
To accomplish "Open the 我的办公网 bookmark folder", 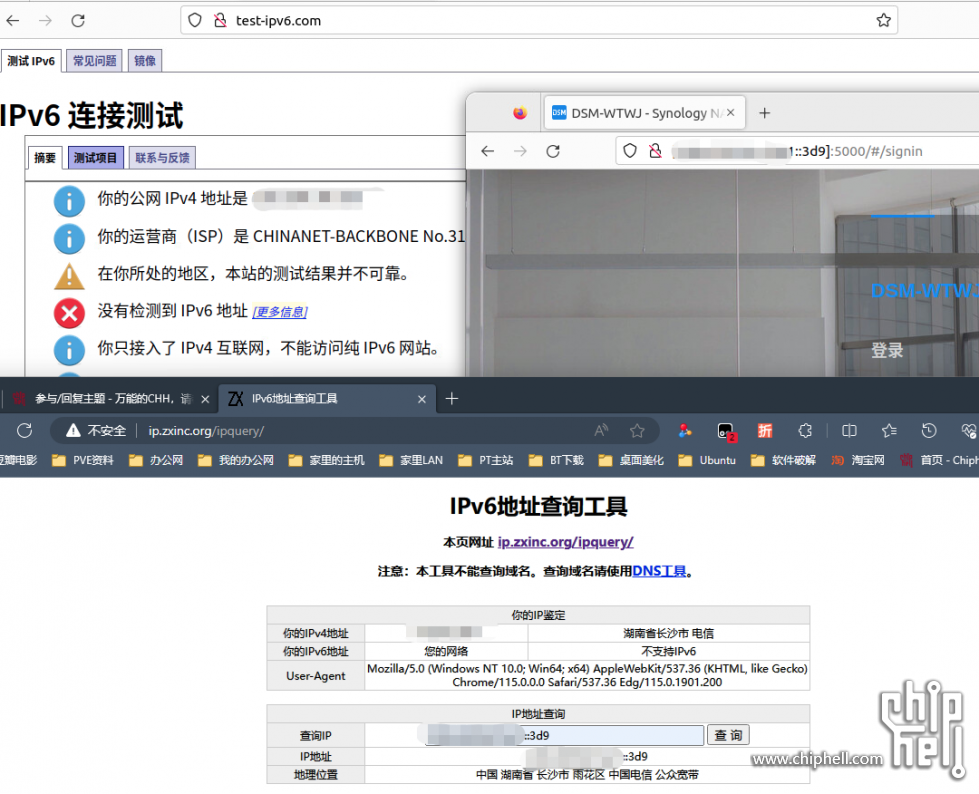I will 236,461.
